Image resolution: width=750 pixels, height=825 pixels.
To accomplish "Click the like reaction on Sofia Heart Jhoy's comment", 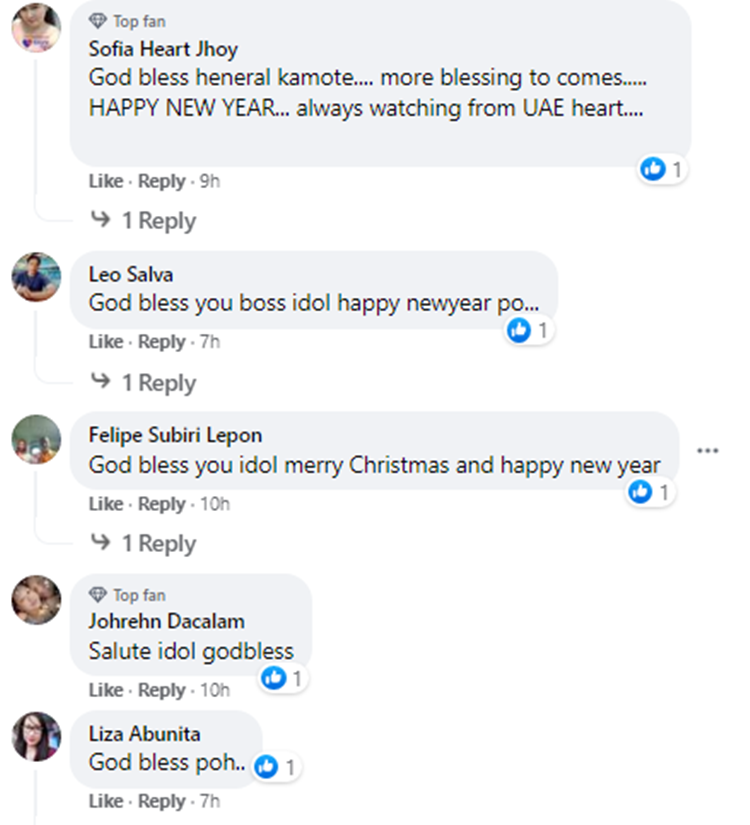I will [x=654, y=169].
